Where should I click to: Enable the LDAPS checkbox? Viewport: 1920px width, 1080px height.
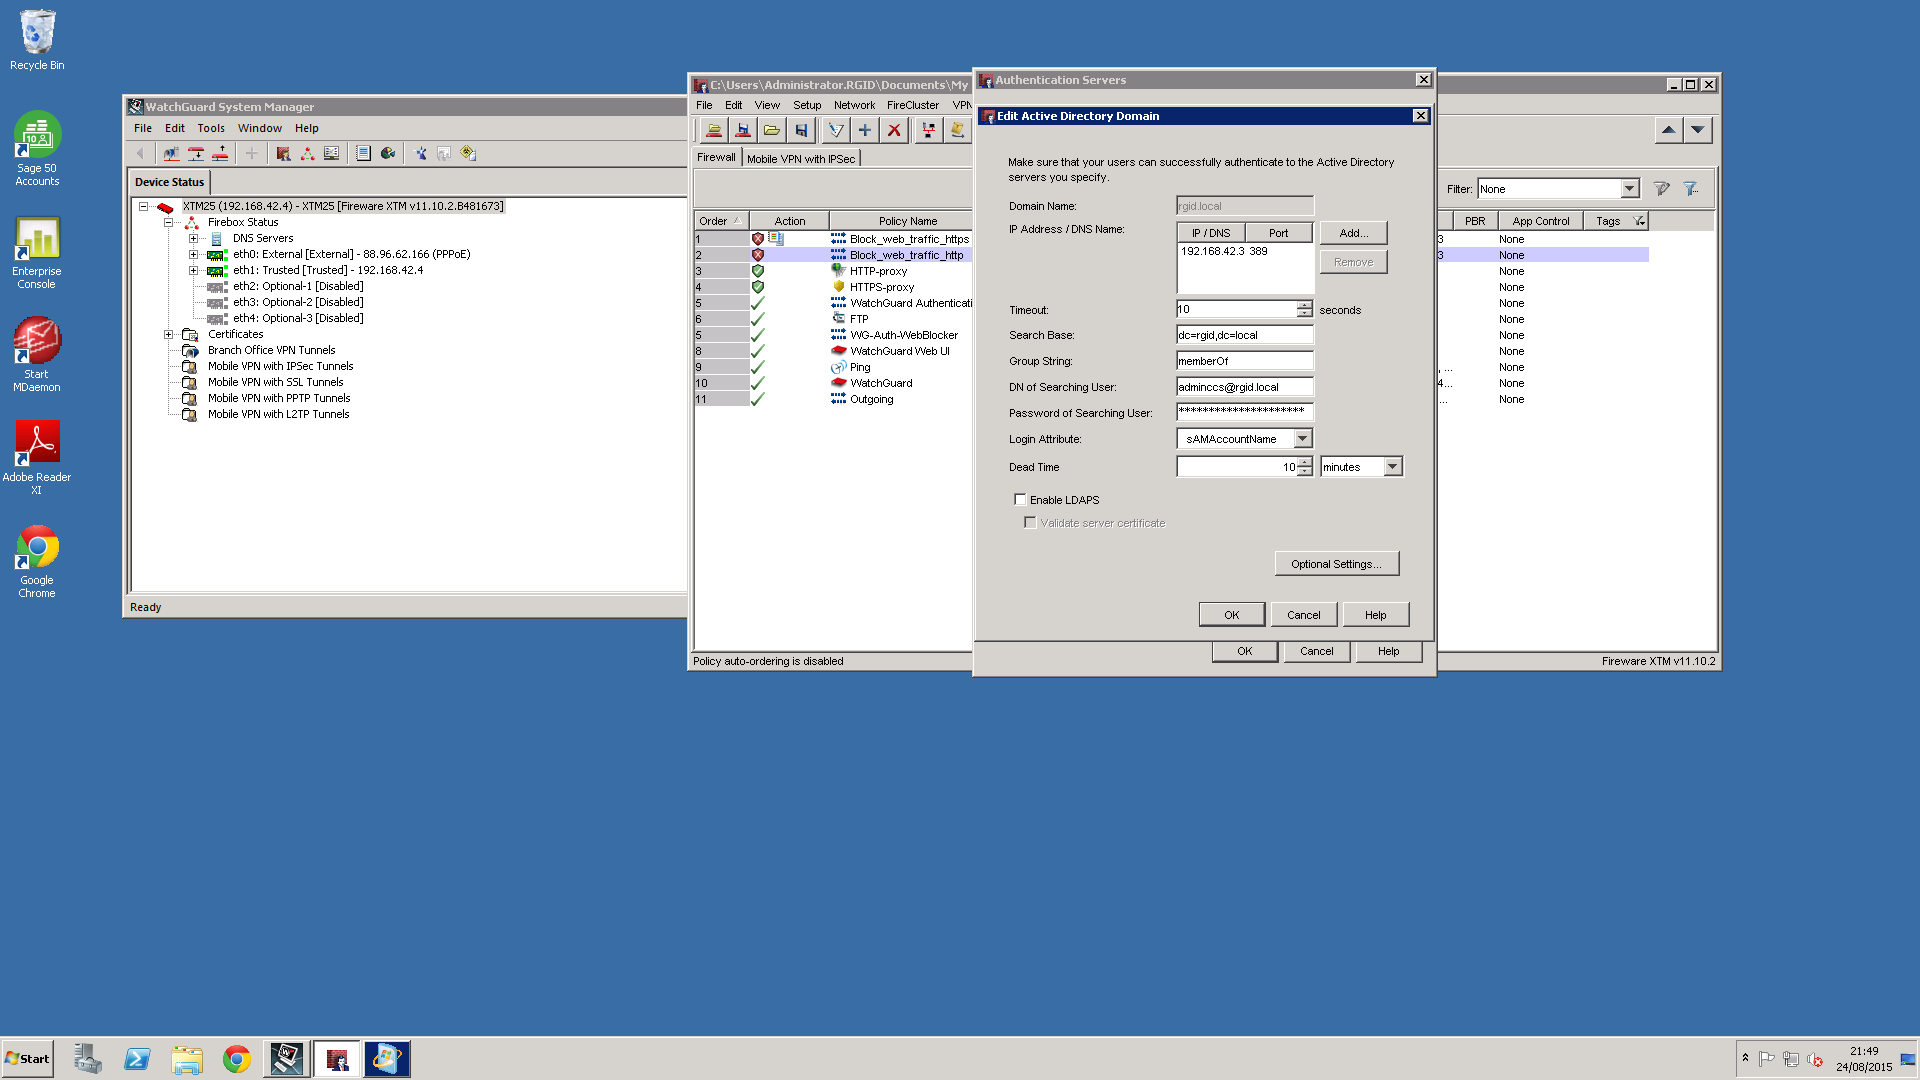point(1020,499)
